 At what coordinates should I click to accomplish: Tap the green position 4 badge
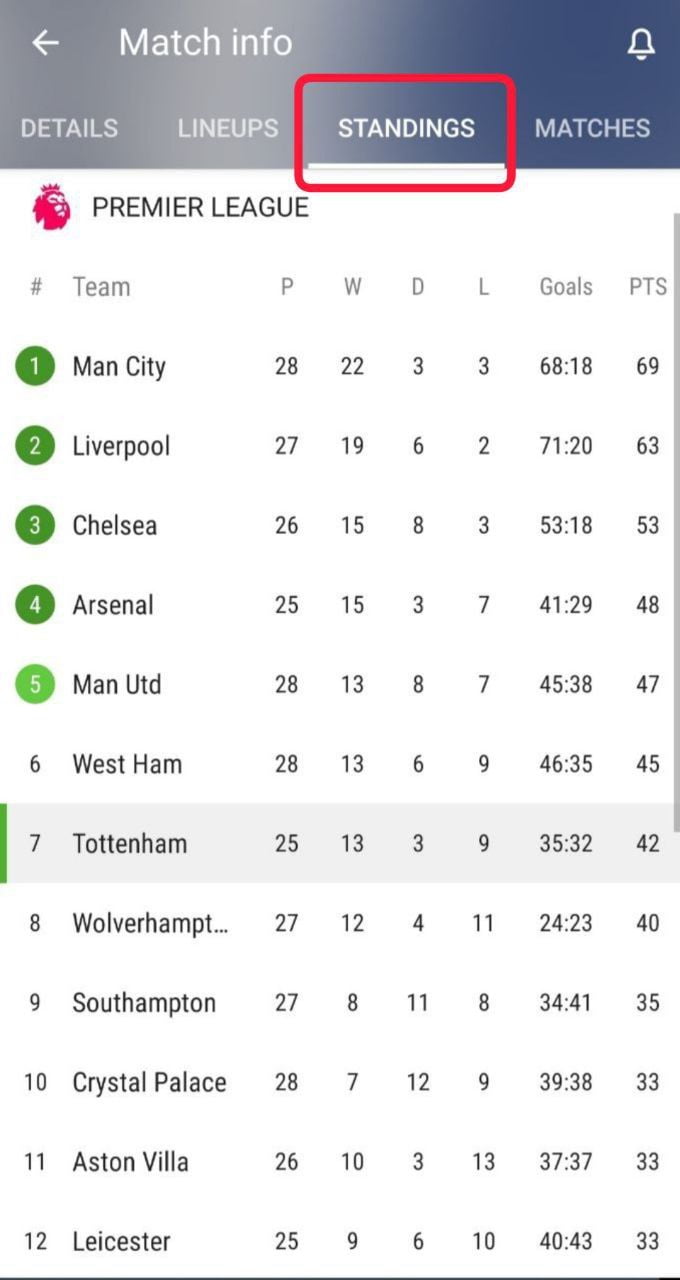pos(35,605)
